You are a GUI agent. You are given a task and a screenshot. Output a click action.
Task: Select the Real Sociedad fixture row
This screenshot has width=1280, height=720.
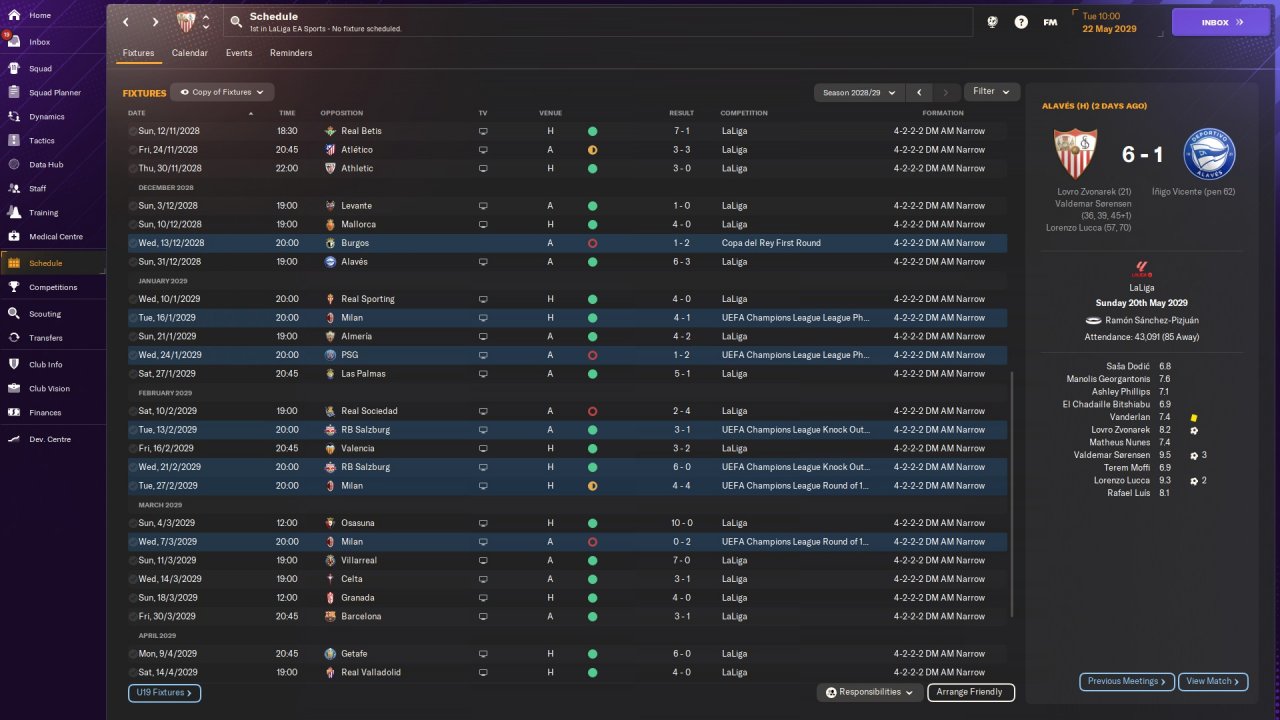[567, 411]
